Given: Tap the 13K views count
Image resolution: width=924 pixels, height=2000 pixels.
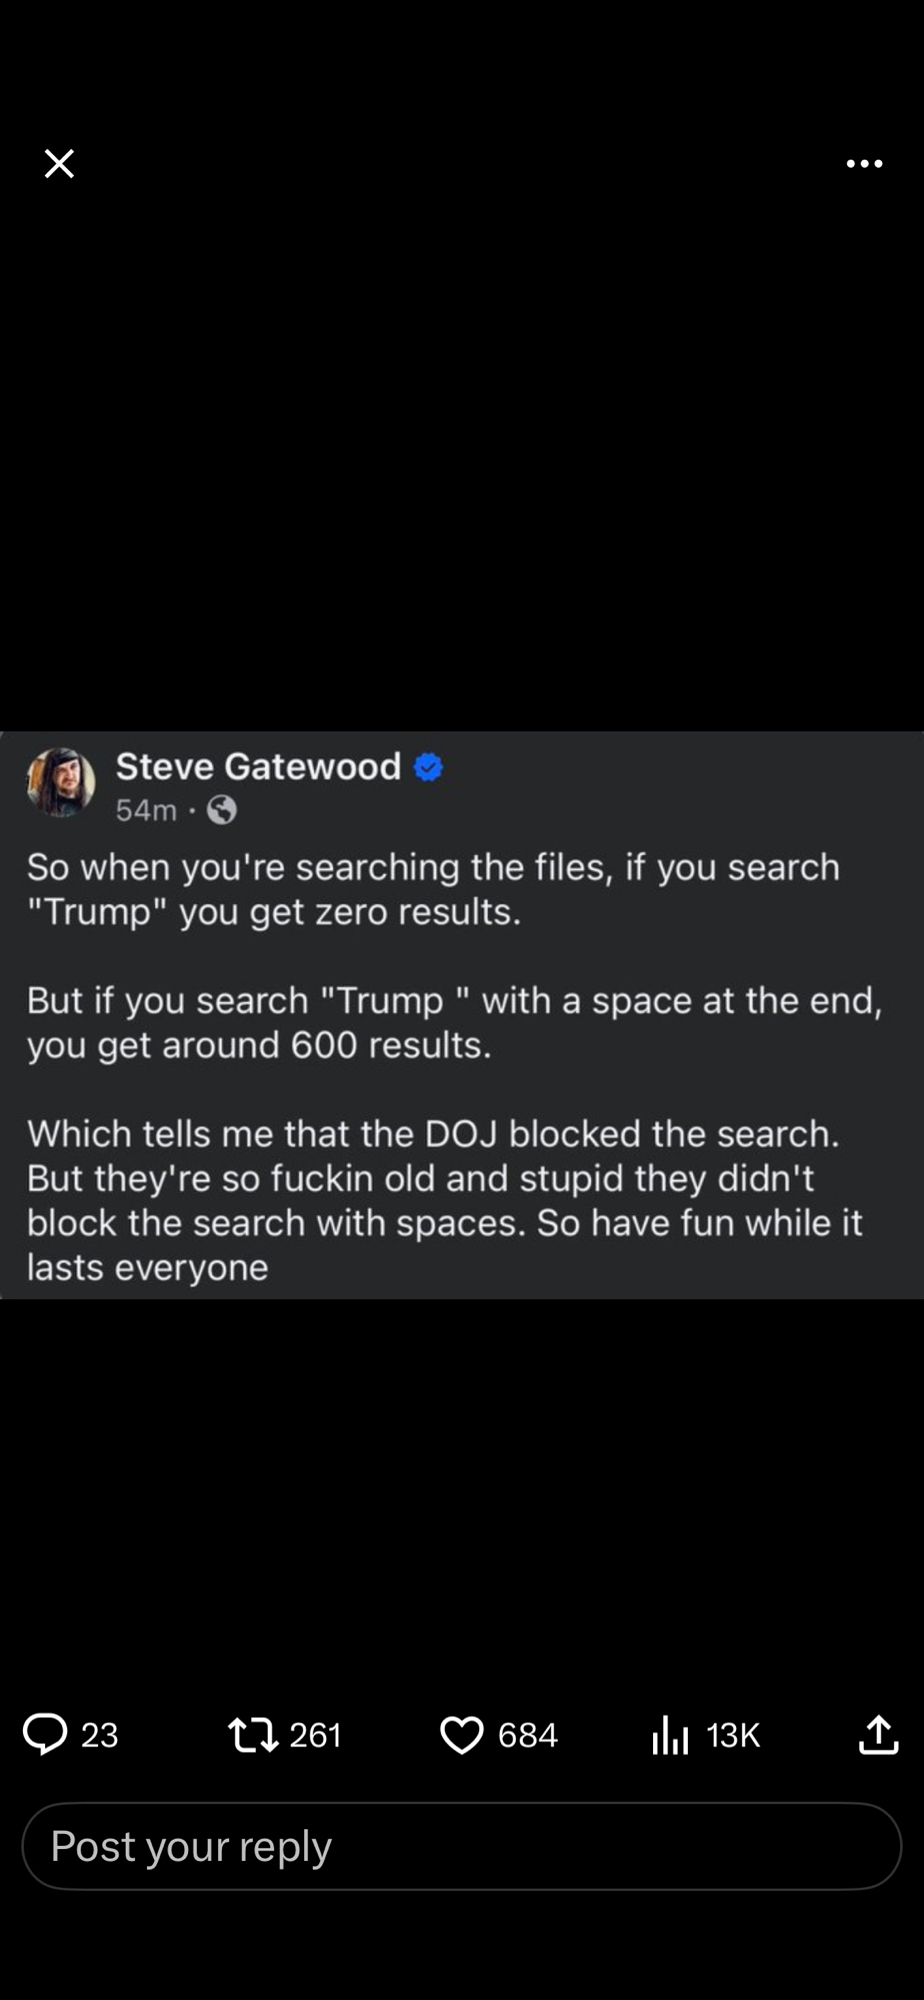Looking at the screenshot, I should coord(733,1735).
